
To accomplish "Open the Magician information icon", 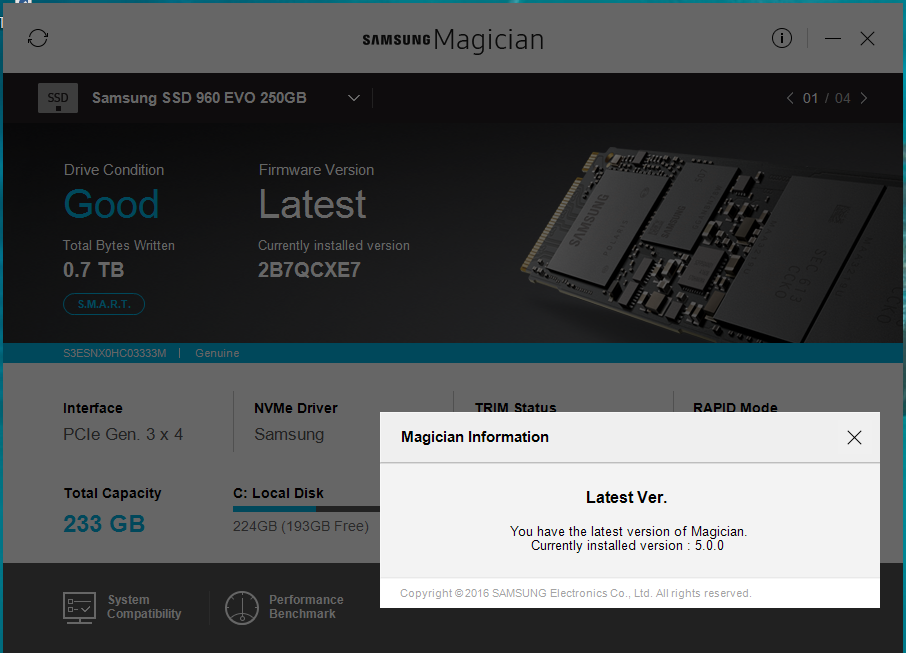I will pos(782,39).
